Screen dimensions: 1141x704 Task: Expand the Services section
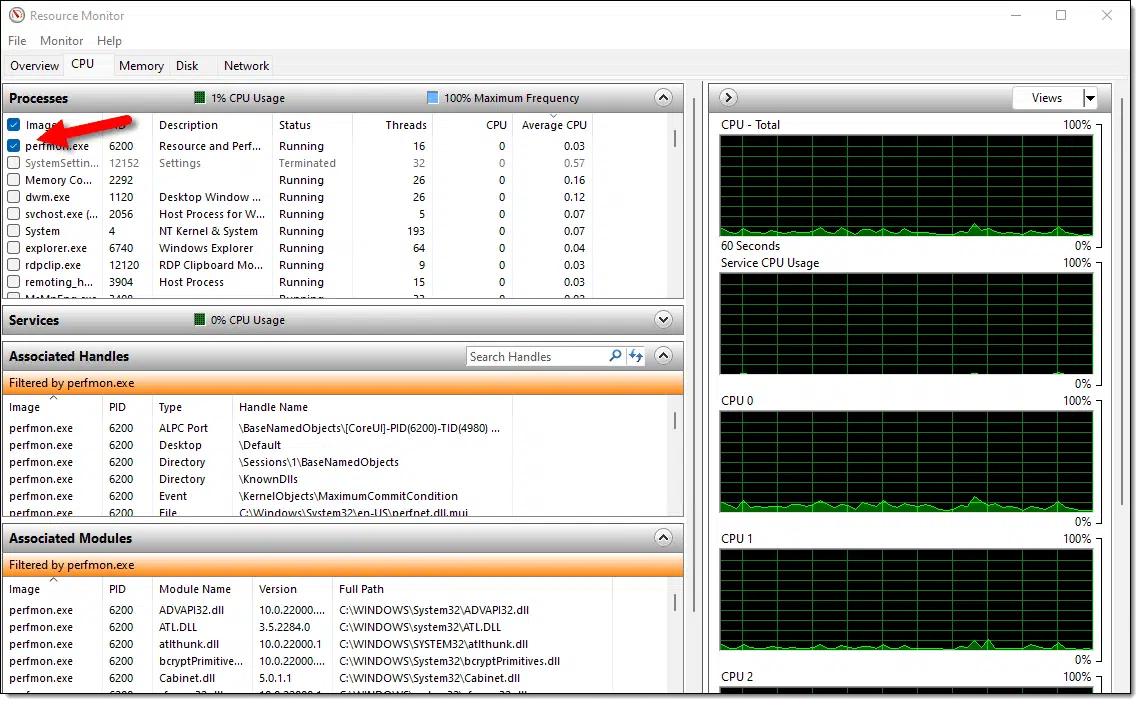(x=663, y=320)
